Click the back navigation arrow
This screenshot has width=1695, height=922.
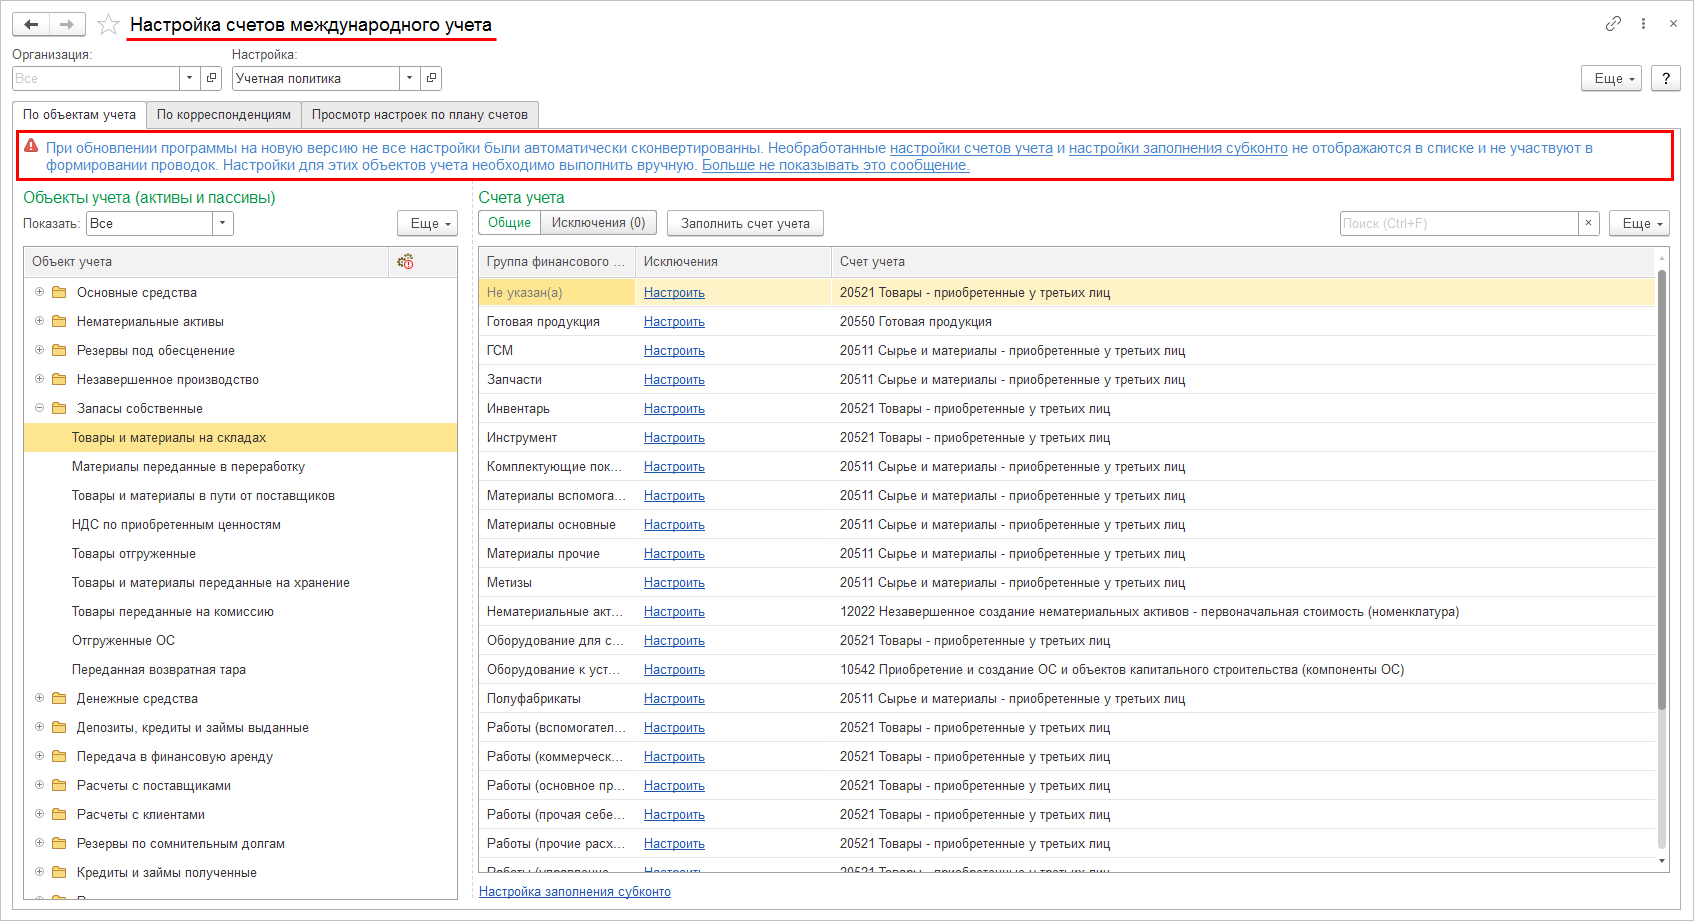pyautogui.click(x=31, y=24)
